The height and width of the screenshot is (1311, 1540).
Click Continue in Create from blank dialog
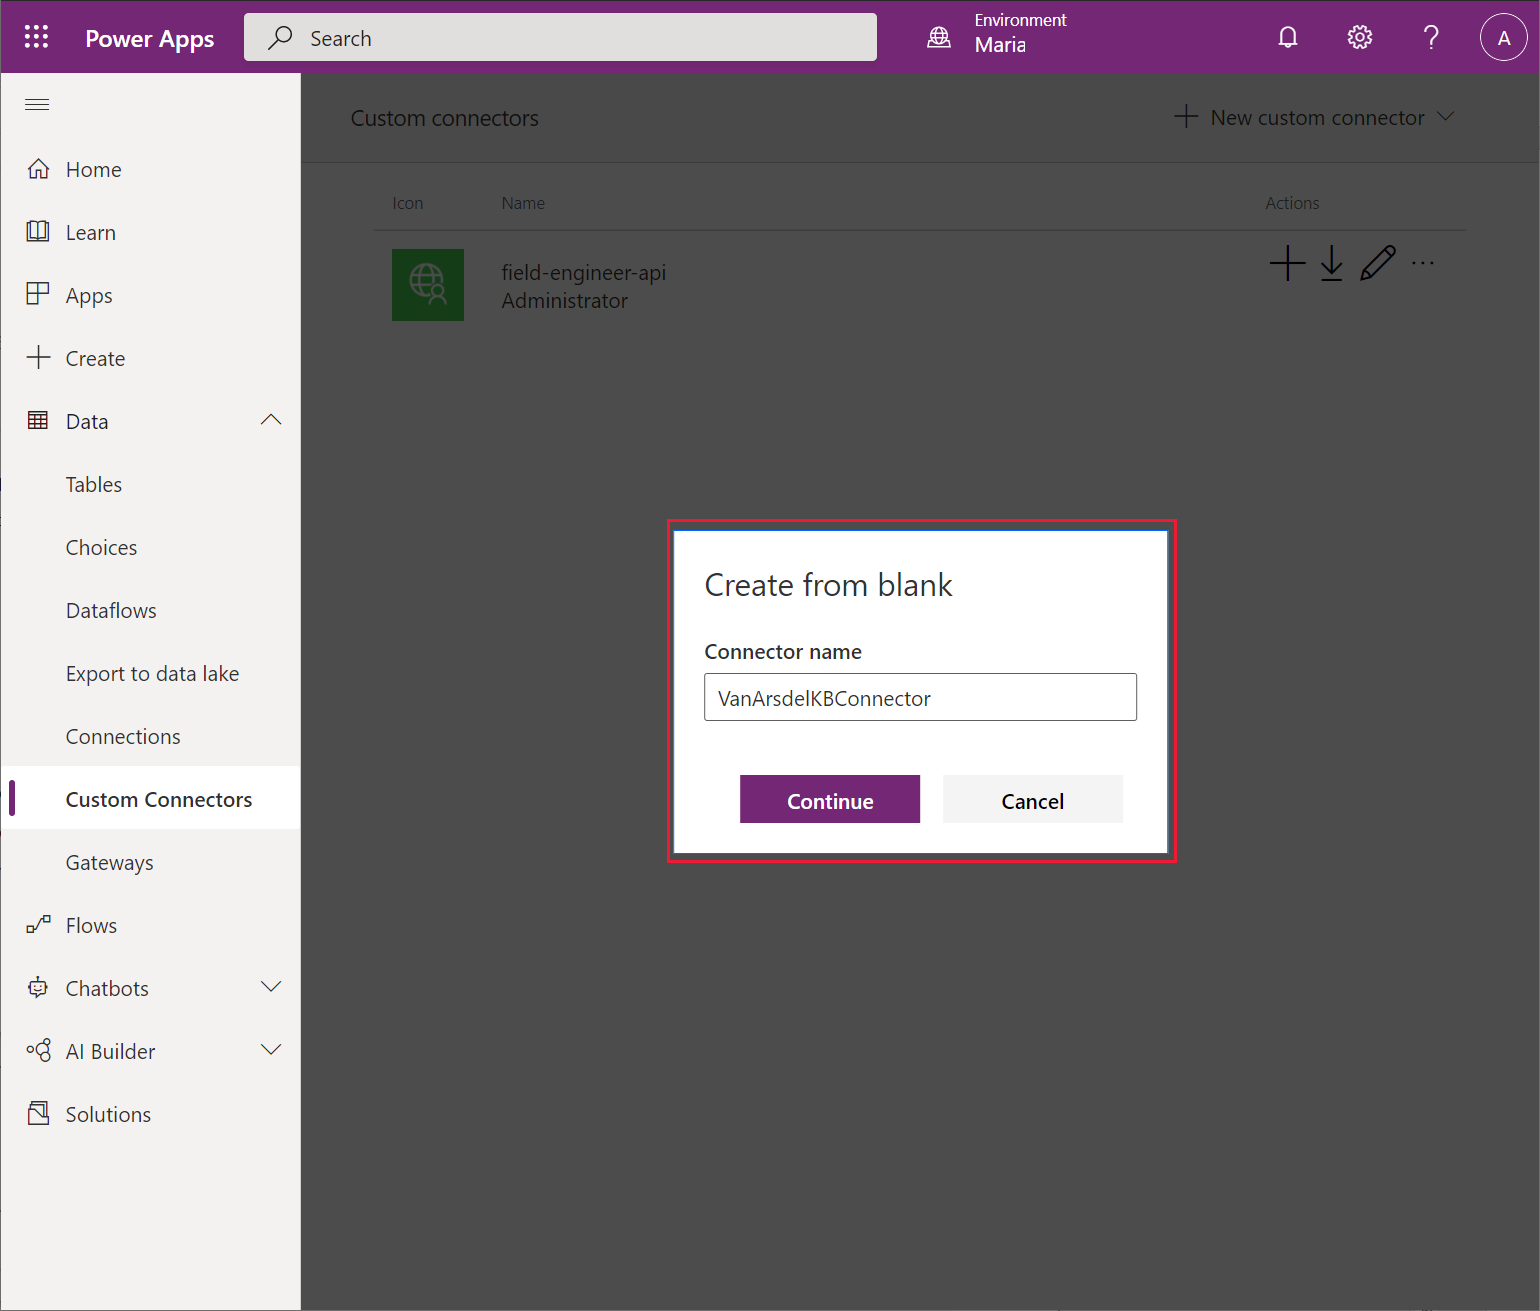click(830, 800)
